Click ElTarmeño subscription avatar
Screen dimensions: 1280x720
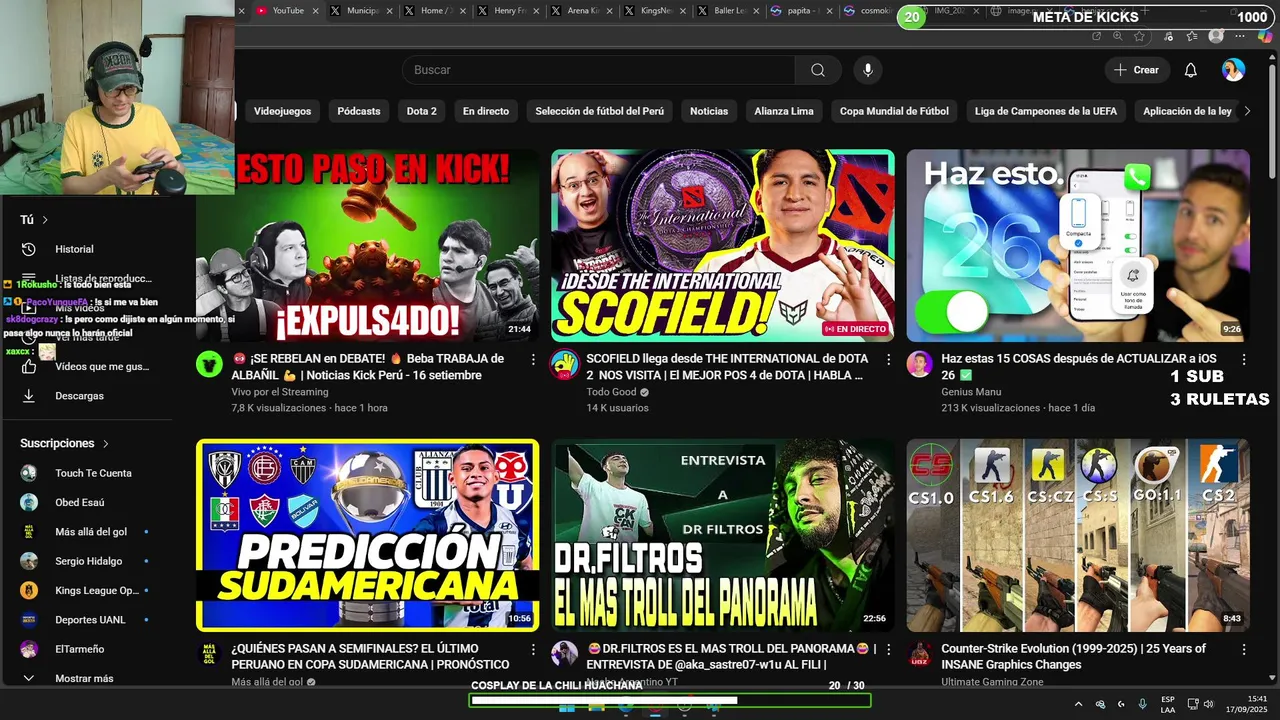pyautogui.click(x=29, y=649)
